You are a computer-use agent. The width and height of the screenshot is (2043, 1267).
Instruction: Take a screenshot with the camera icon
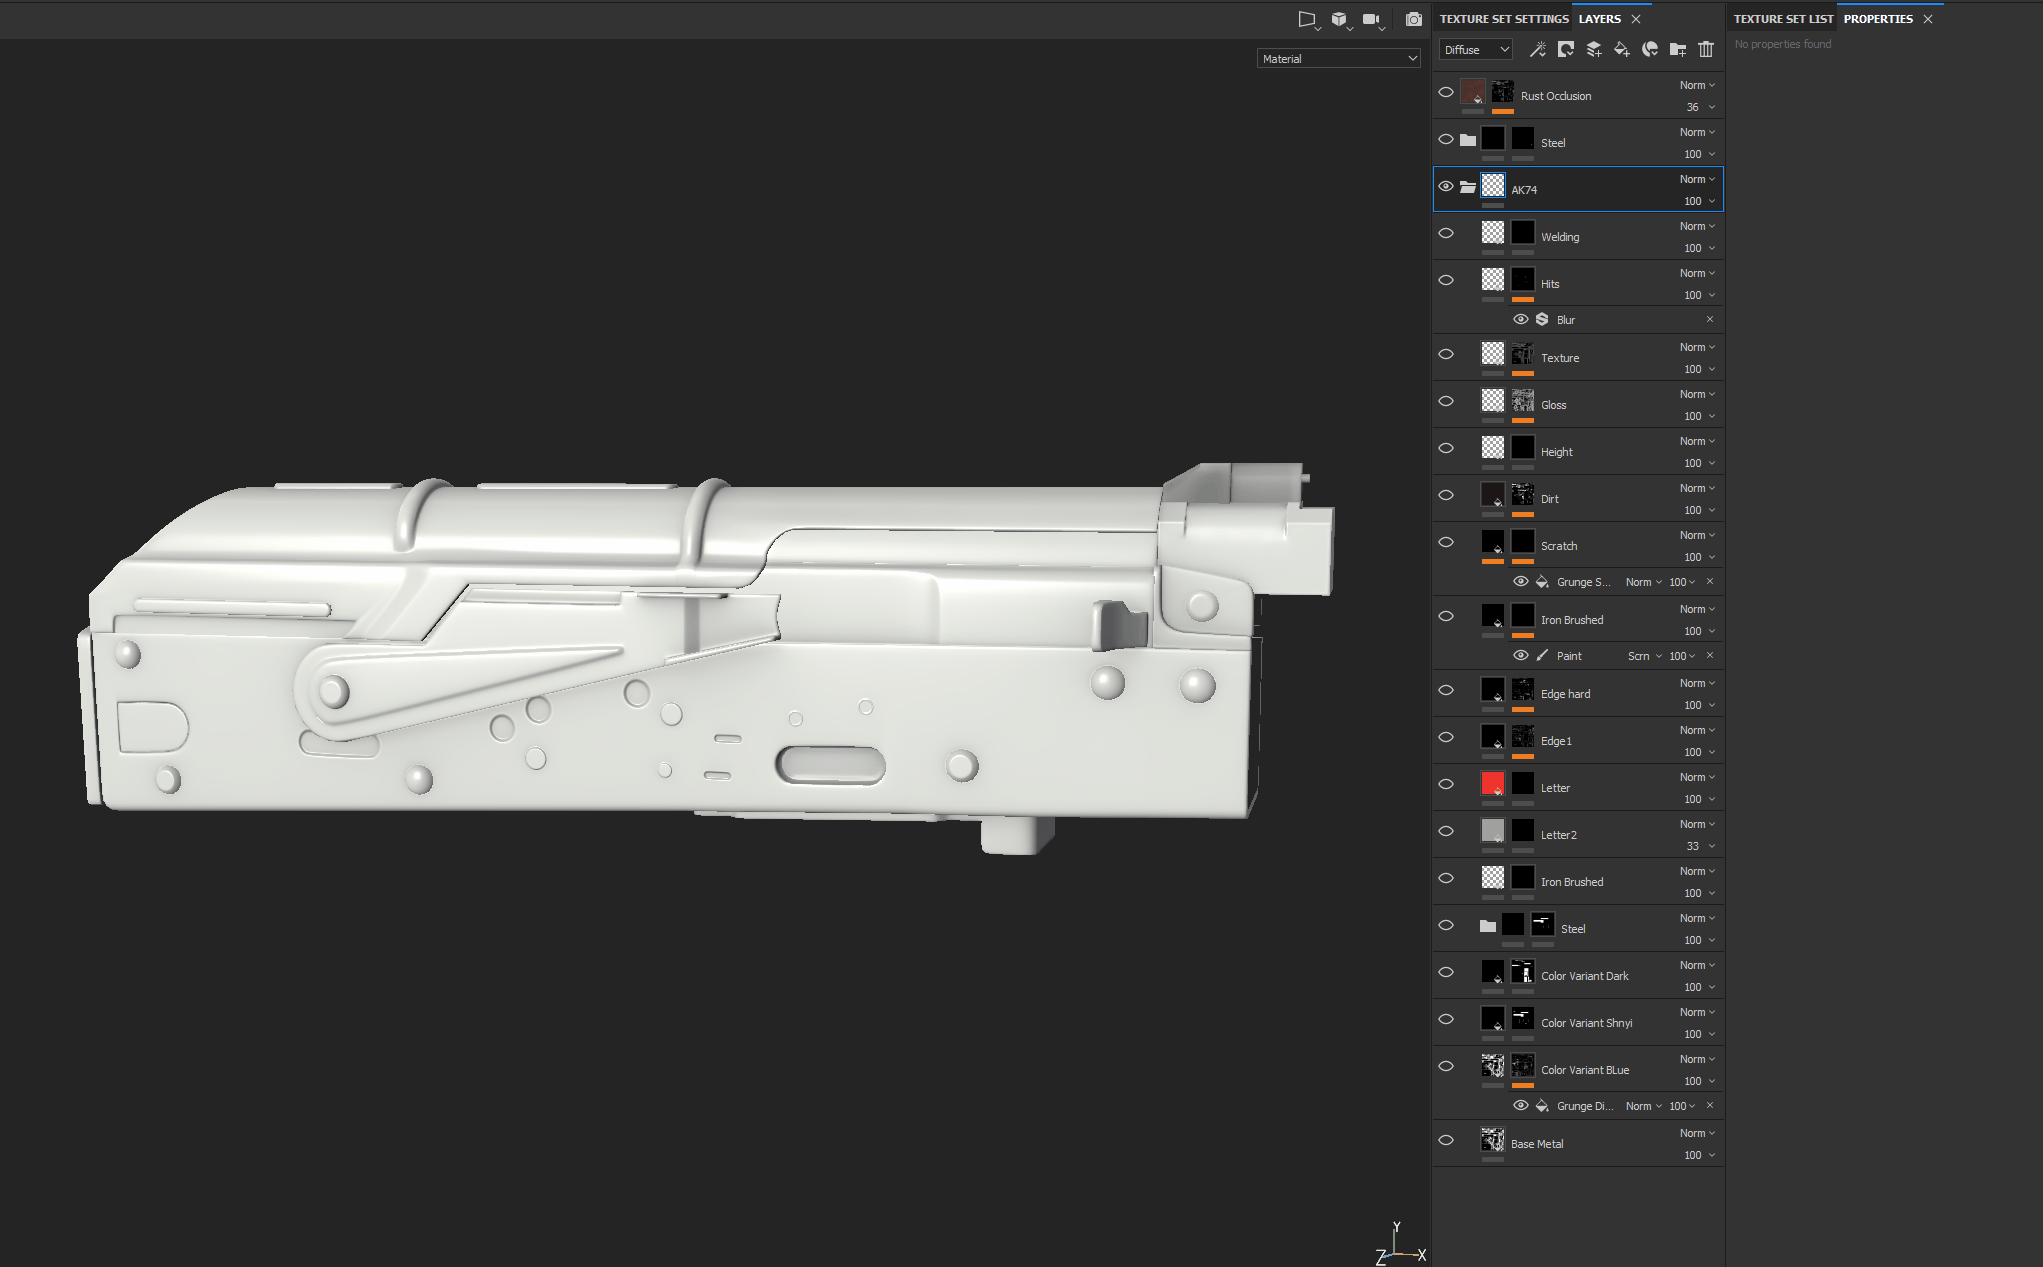coord(1414,19)
